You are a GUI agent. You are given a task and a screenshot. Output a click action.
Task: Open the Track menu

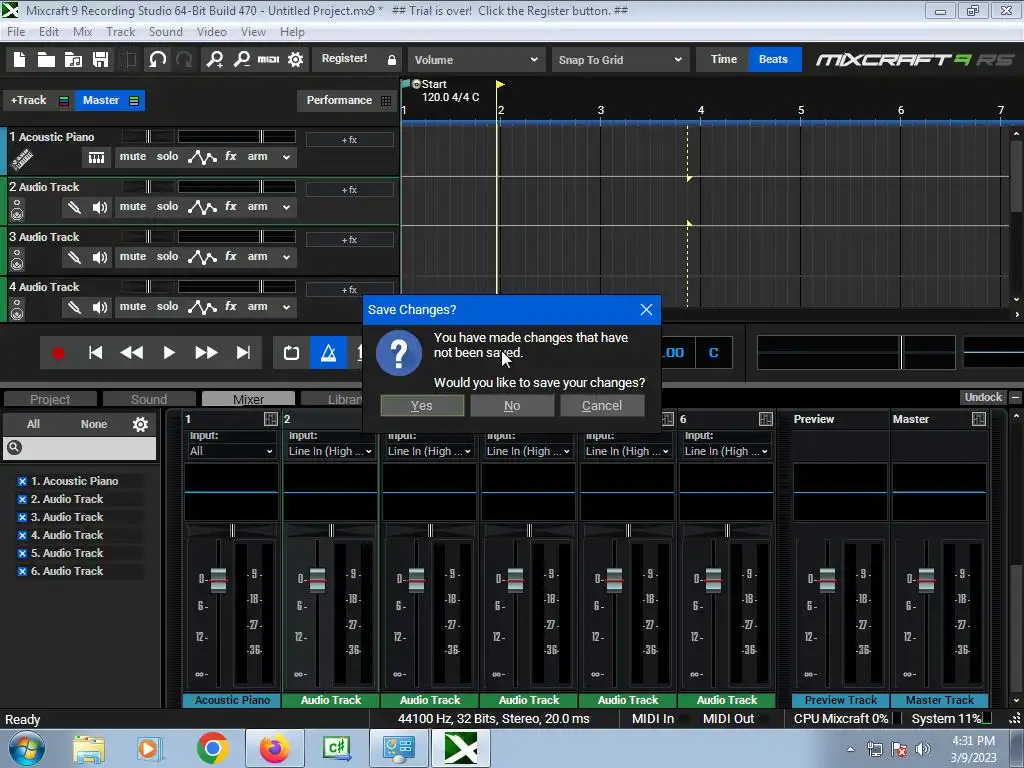[x=120, y=32]
